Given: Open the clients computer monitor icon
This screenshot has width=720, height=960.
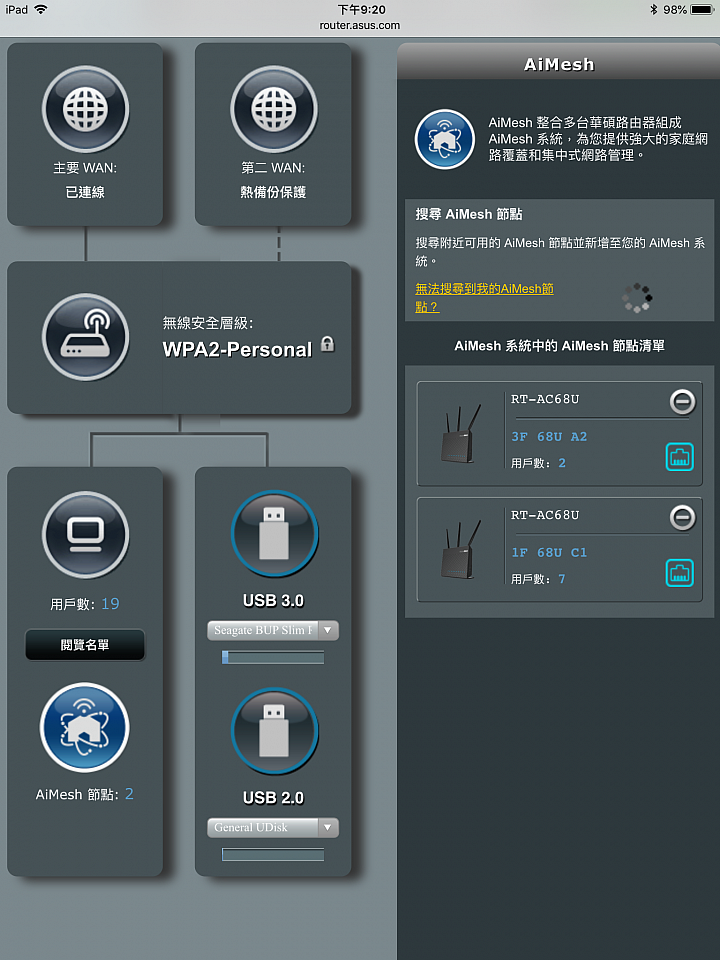Looking at the screenshot, I should [85, 534].
